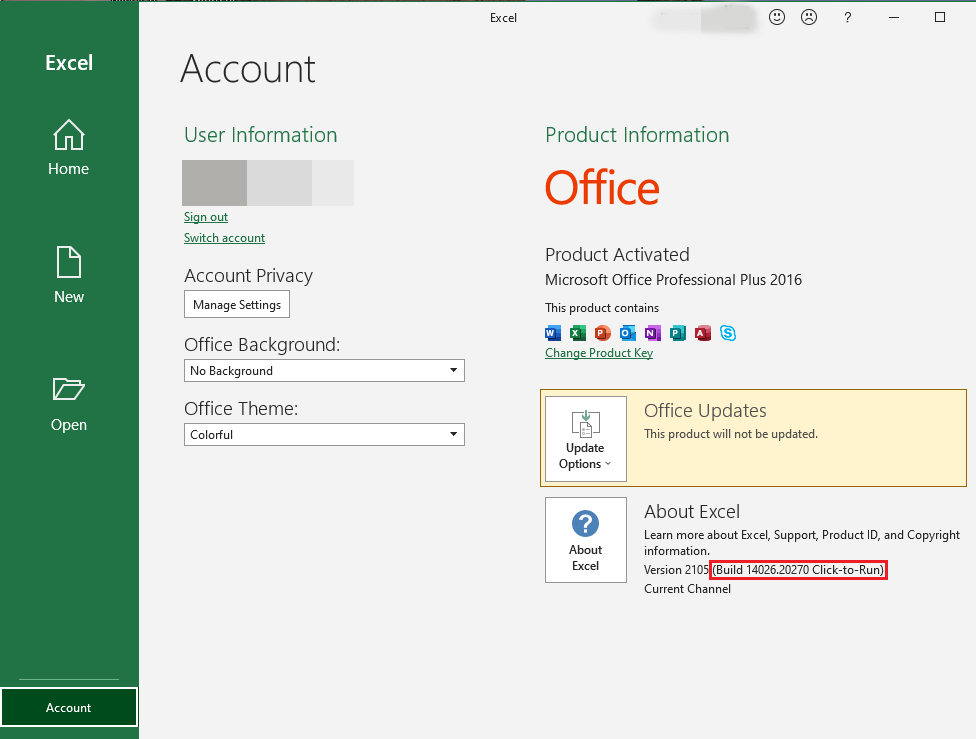Open Manage Settings for account privacy

tap(237, 304)
